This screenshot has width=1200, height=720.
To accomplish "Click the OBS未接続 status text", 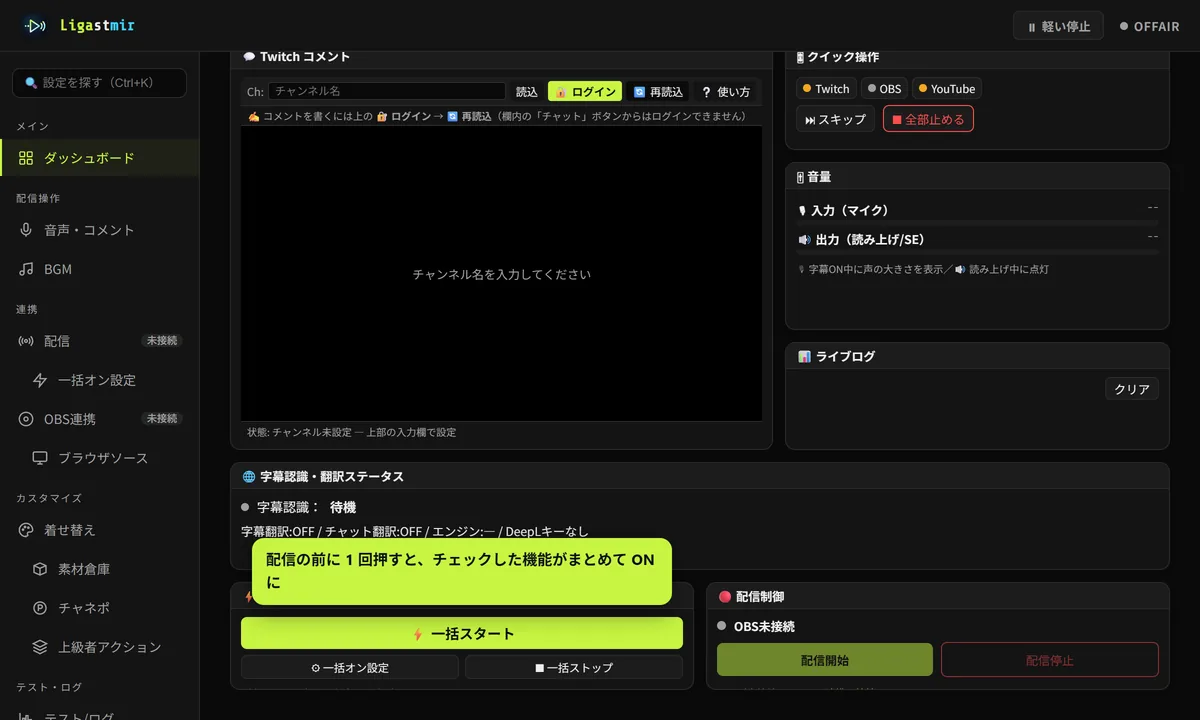I will click(x=764, y=627).
